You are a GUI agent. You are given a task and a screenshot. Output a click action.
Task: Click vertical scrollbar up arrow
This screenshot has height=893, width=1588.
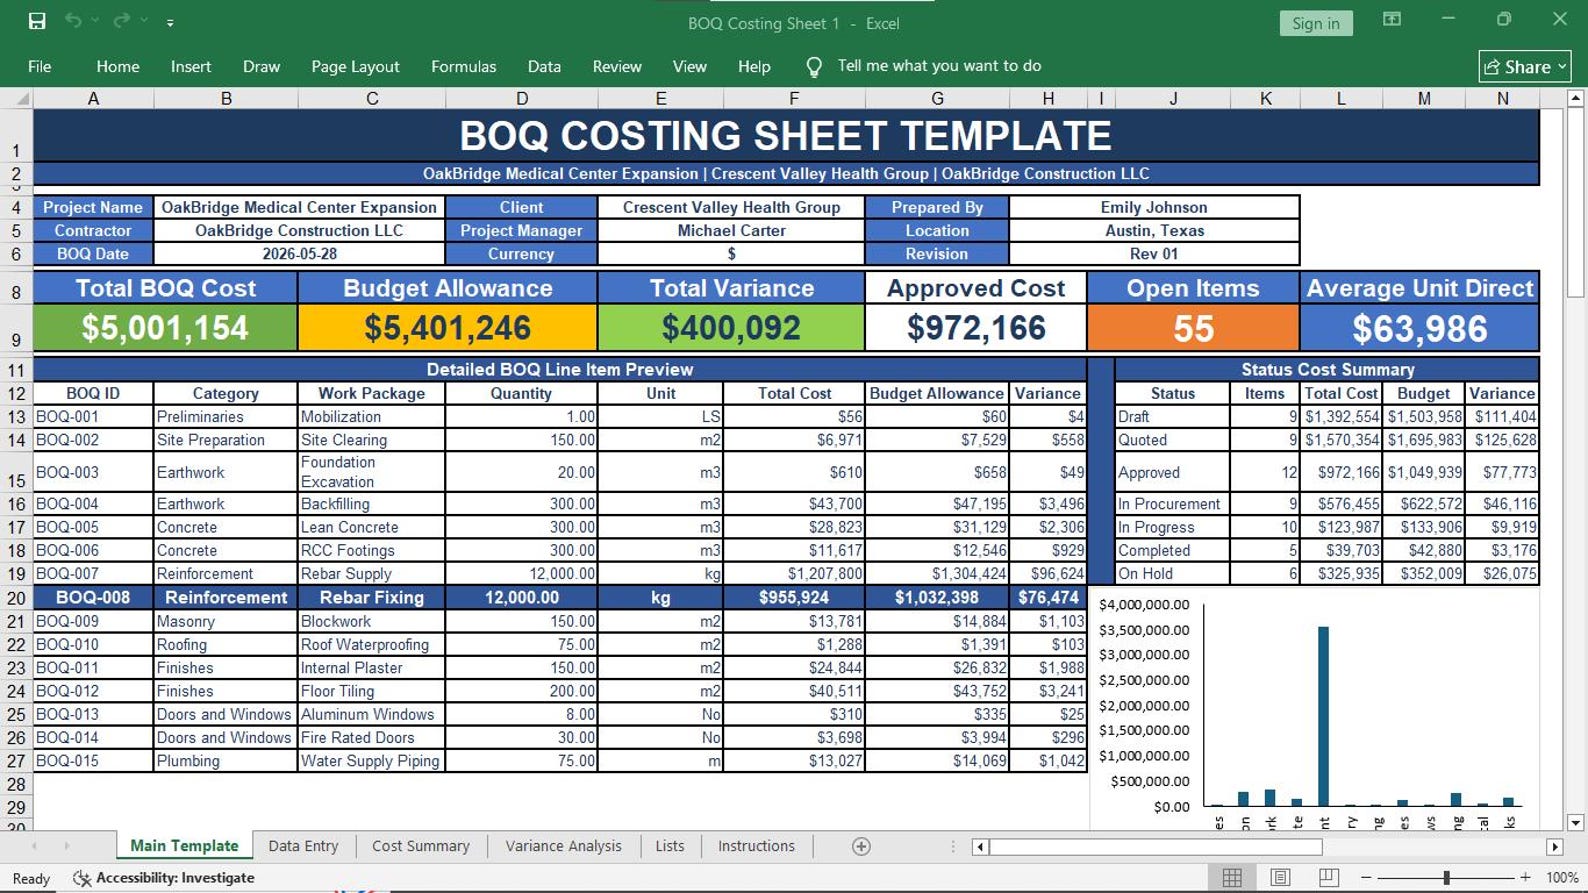[1576, 98]
